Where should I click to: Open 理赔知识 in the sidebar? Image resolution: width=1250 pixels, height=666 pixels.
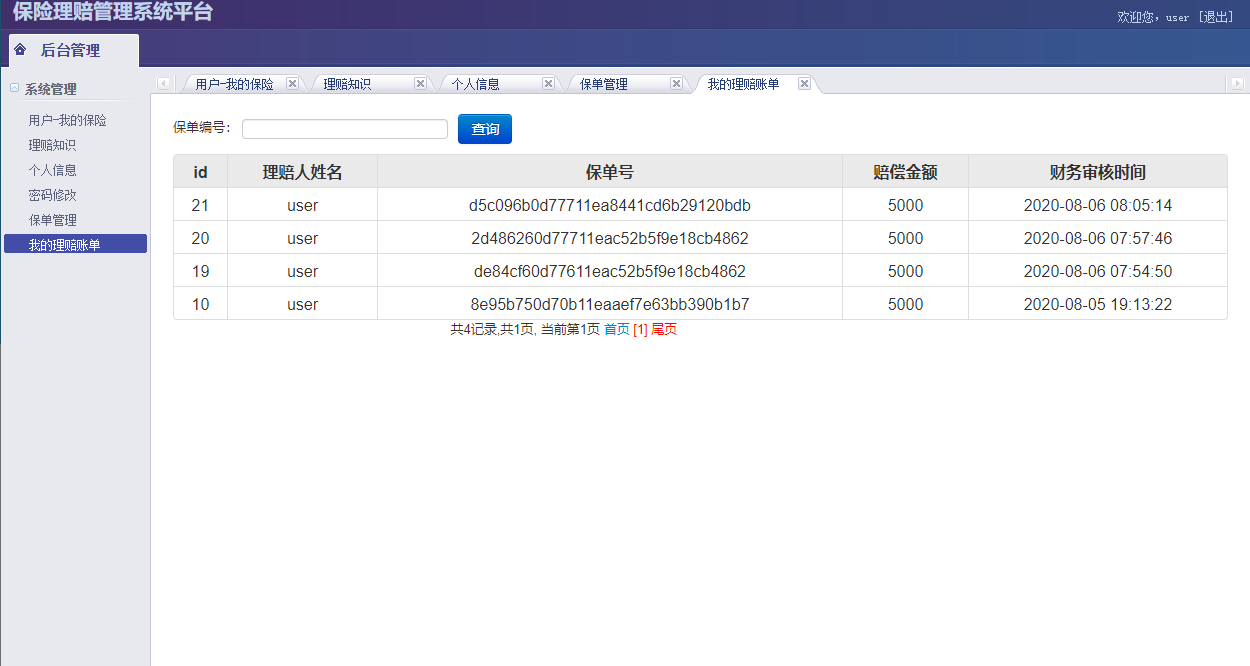[x=52, y=145]
